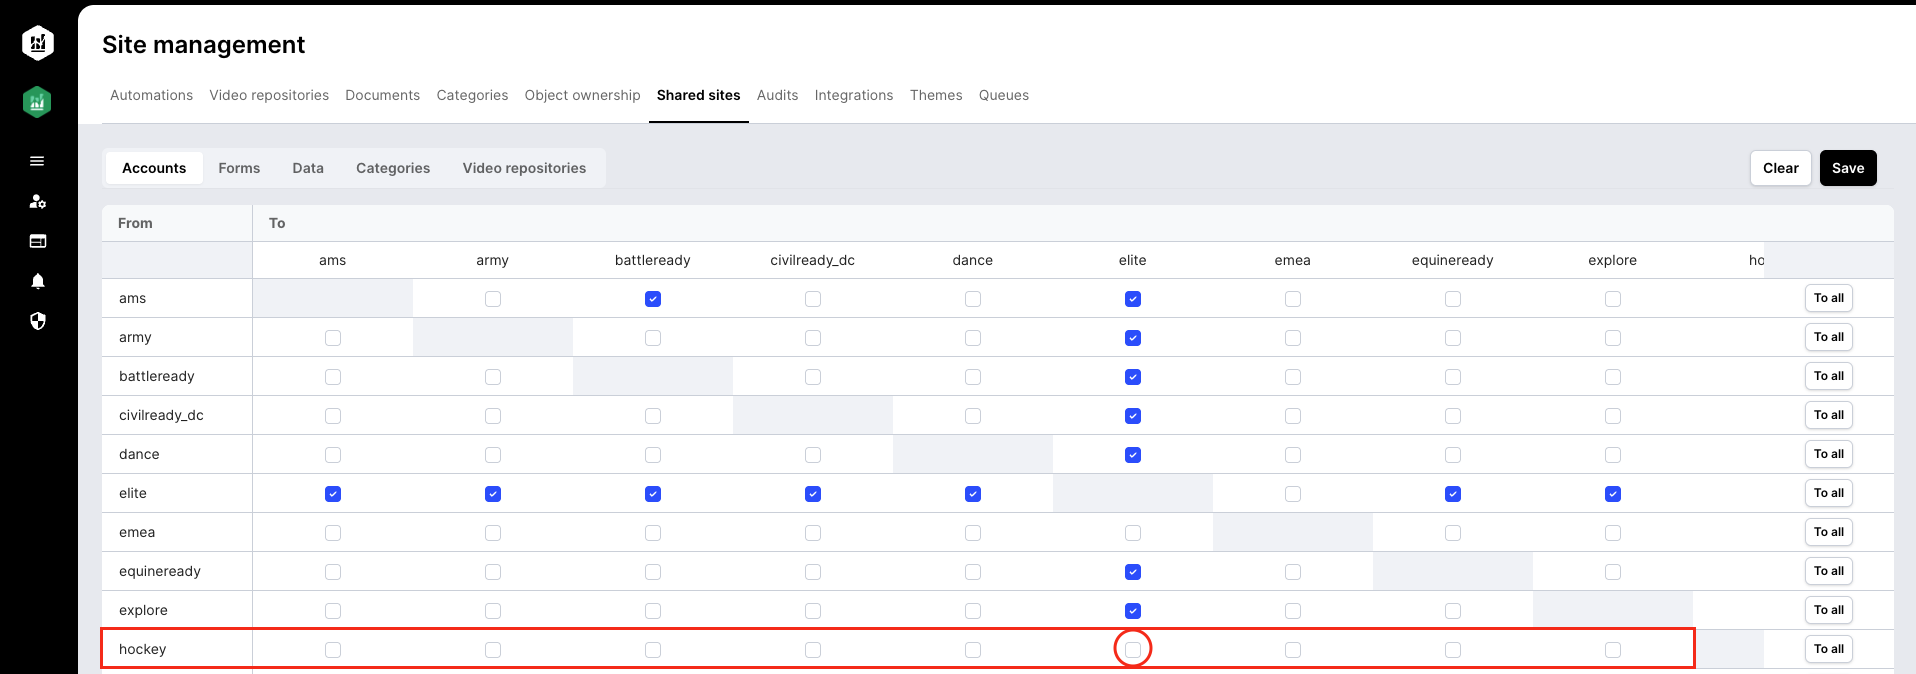This screenshot has height=674, width=1916.
Task: Switch to Video repositories top tab
Action: coord(269,95)
